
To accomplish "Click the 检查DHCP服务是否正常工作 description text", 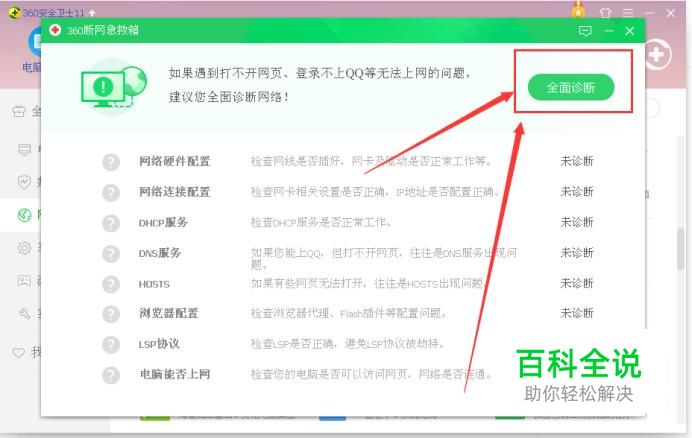I will (321, 222).
